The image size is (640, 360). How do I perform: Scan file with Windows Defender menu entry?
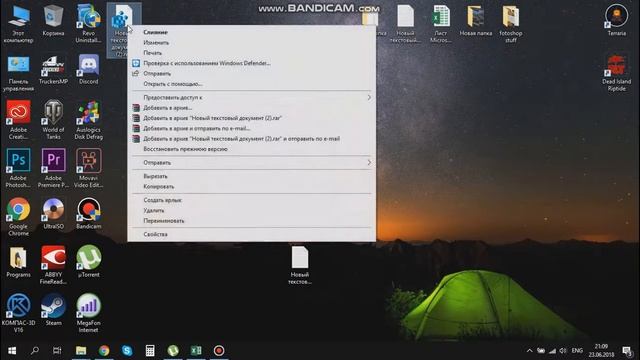click(251, 63)
